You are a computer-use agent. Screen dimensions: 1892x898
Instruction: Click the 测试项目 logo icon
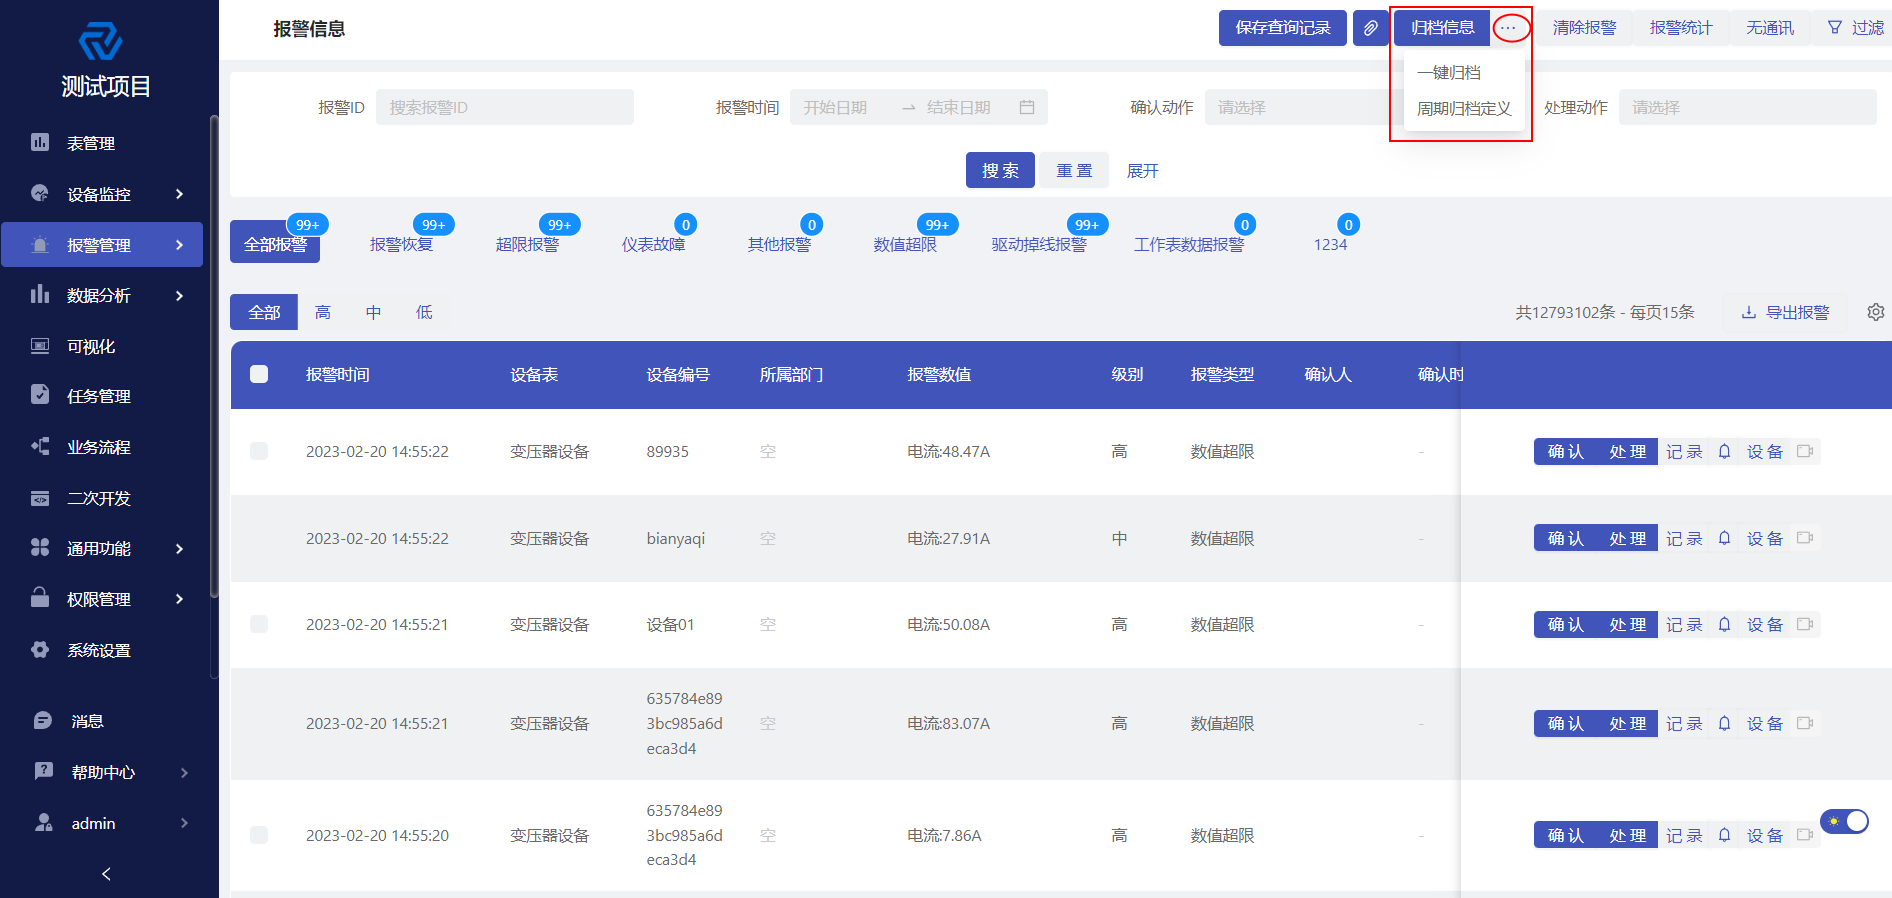101,41
